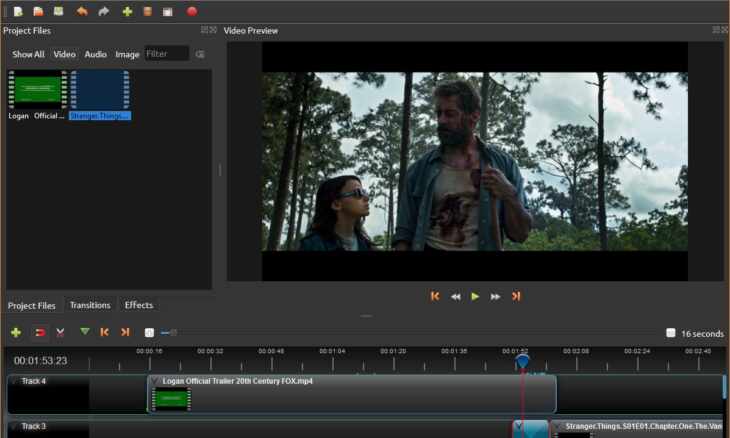The height and width of the screenshot is (438, 730).
Task: Open a project with the folder icon
Action: (x=38, y=11)
